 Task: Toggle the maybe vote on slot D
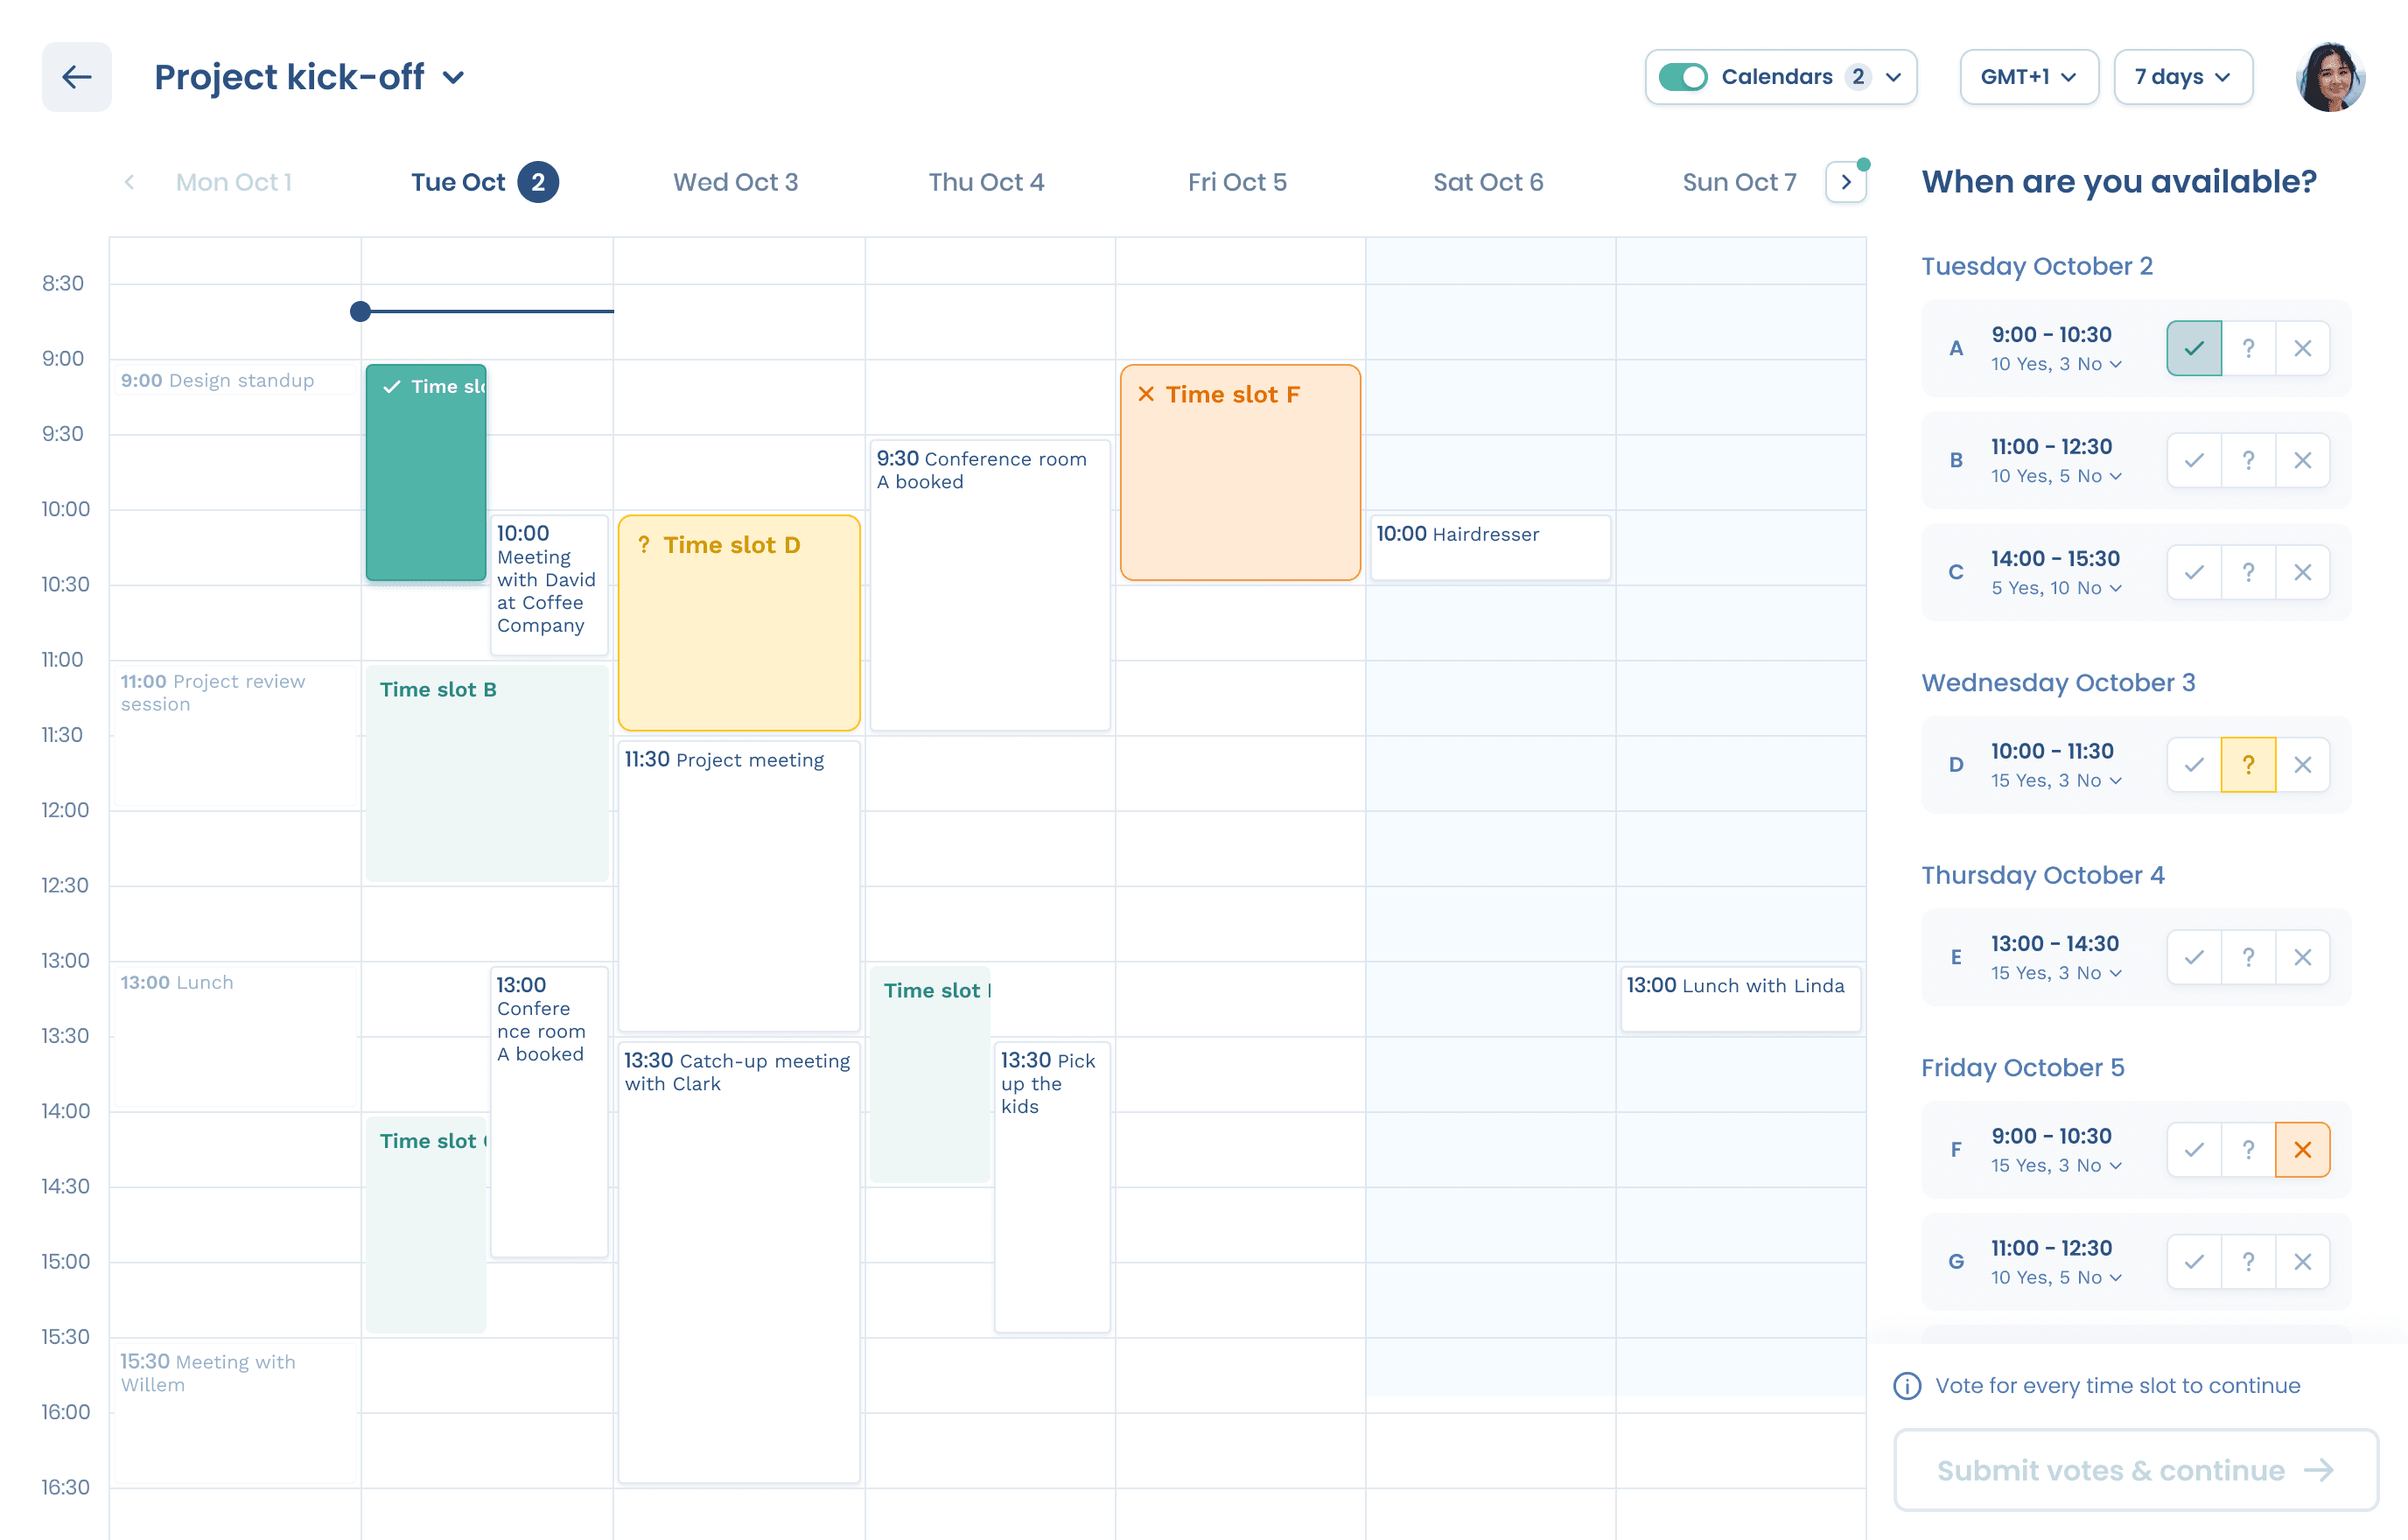tap(2248, 764)
